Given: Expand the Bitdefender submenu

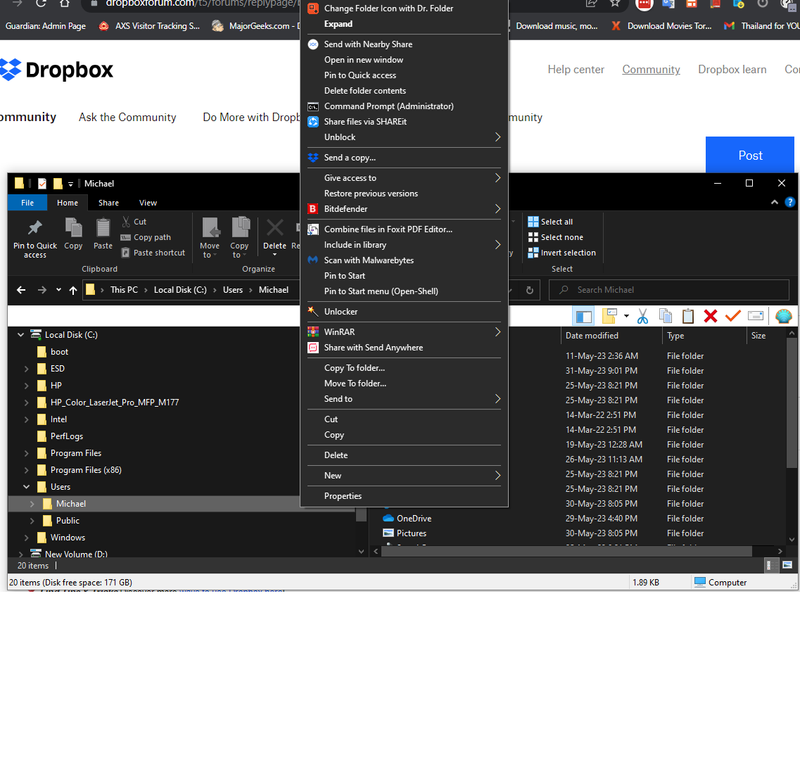Looking at the screenshot, I should point(404,209).
